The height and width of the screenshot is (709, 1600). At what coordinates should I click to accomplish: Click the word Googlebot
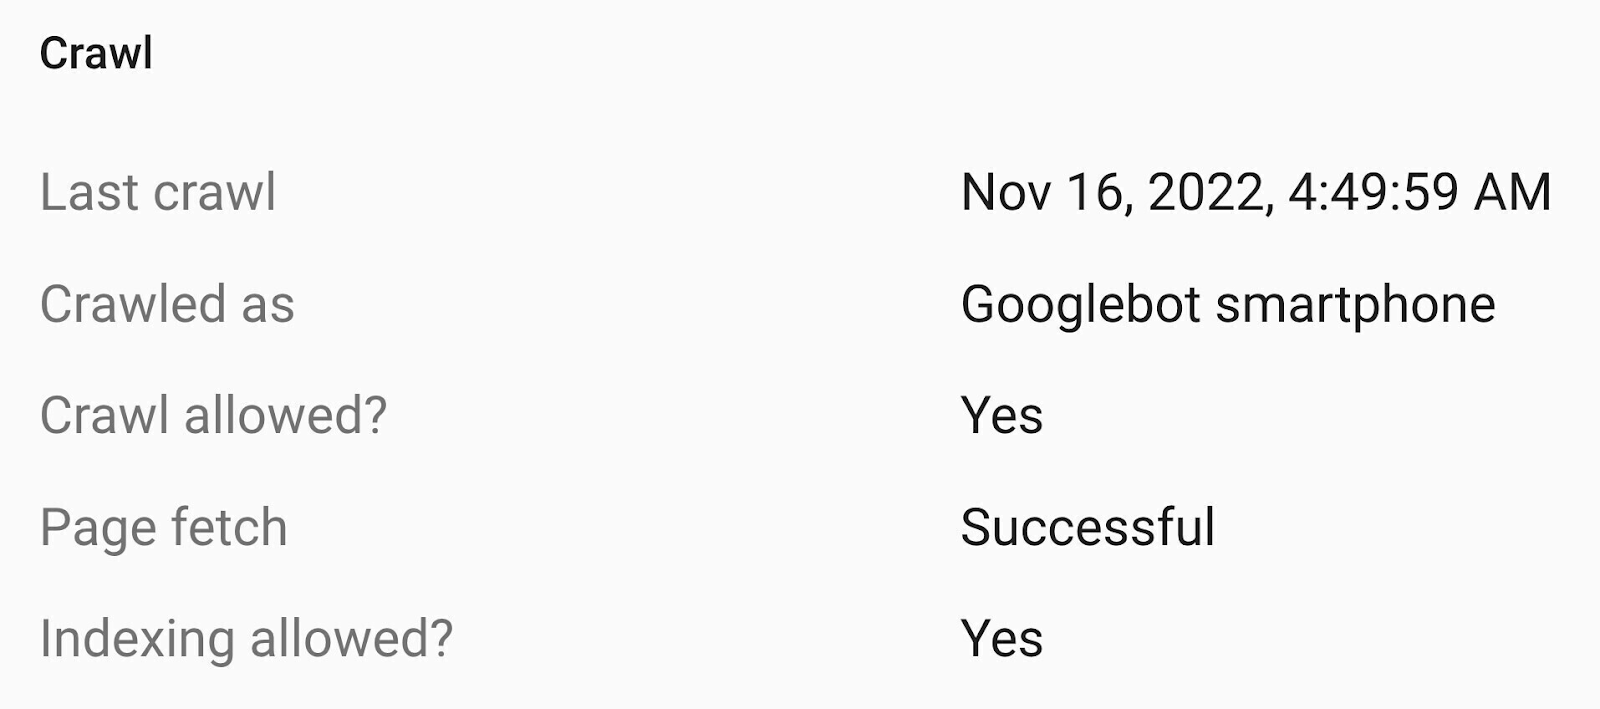(x=1080, y=304)
